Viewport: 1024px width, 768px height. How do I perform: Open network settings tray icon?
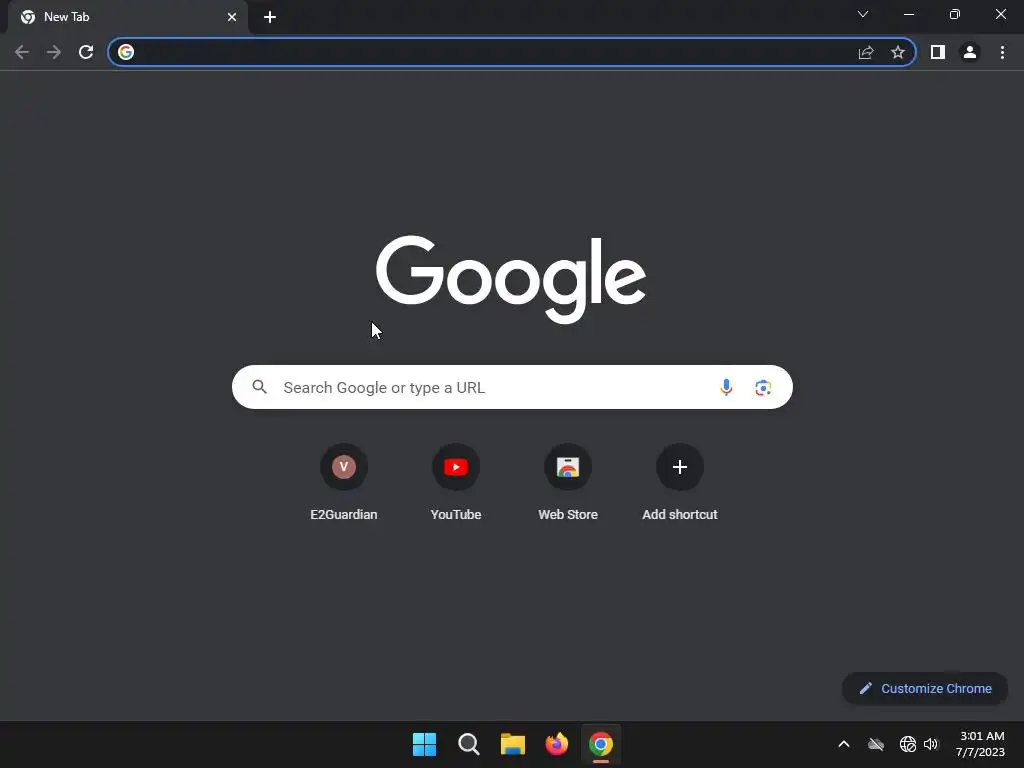[x=907, y=744]
